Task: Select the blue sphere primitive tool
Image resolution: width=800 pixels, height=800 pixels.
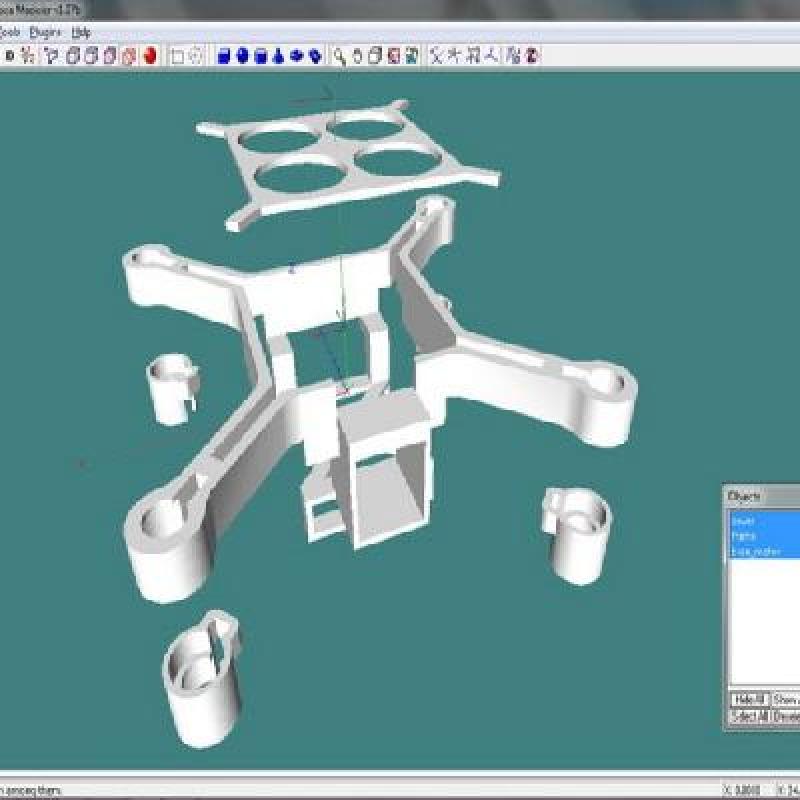Action: click(242, 56)
